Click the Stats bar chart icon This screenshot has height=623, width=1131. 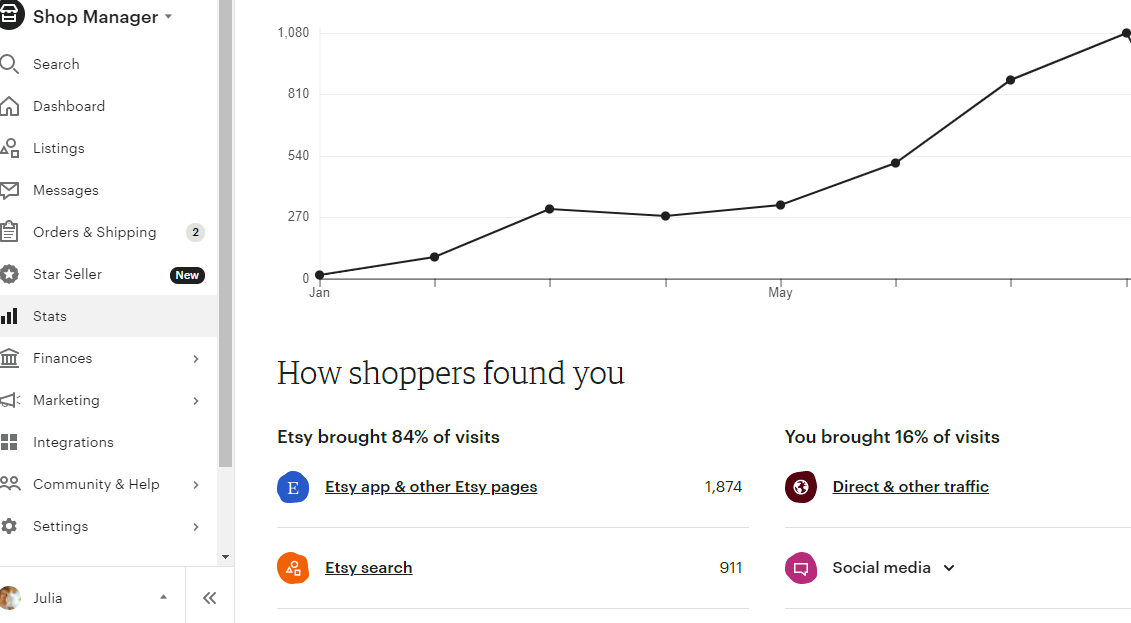(9, 316)
